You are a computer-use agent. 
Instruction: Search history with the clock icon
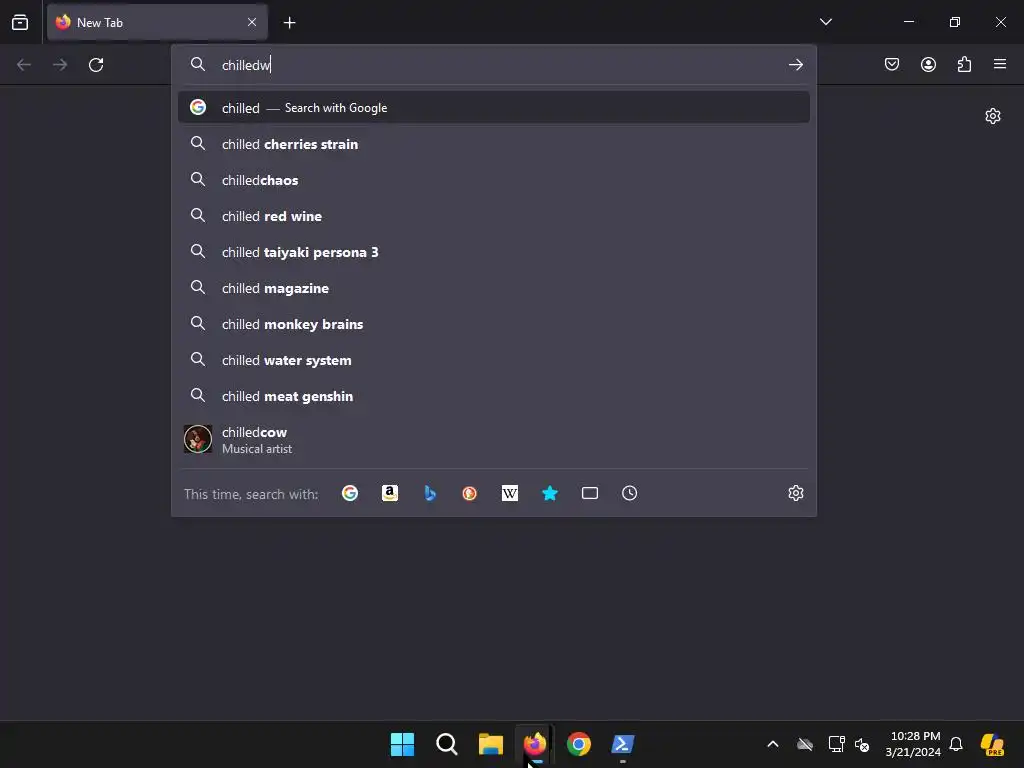(x=630, y=493)
